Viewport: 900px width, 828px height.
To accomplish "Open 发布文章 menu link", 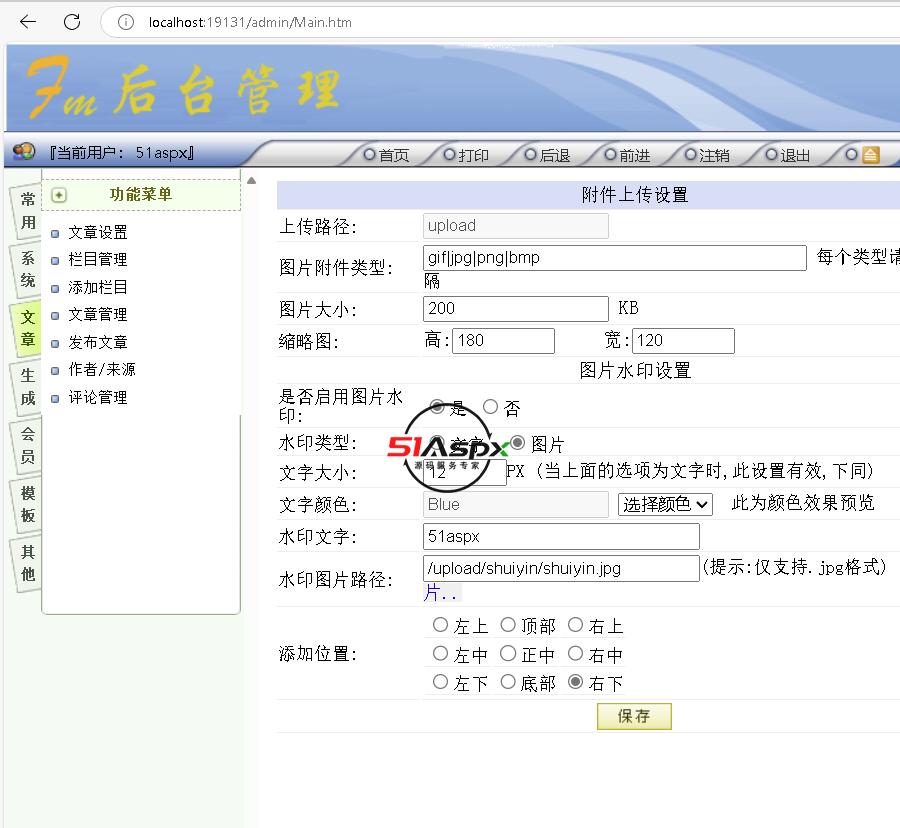I will tap(98, 342).
